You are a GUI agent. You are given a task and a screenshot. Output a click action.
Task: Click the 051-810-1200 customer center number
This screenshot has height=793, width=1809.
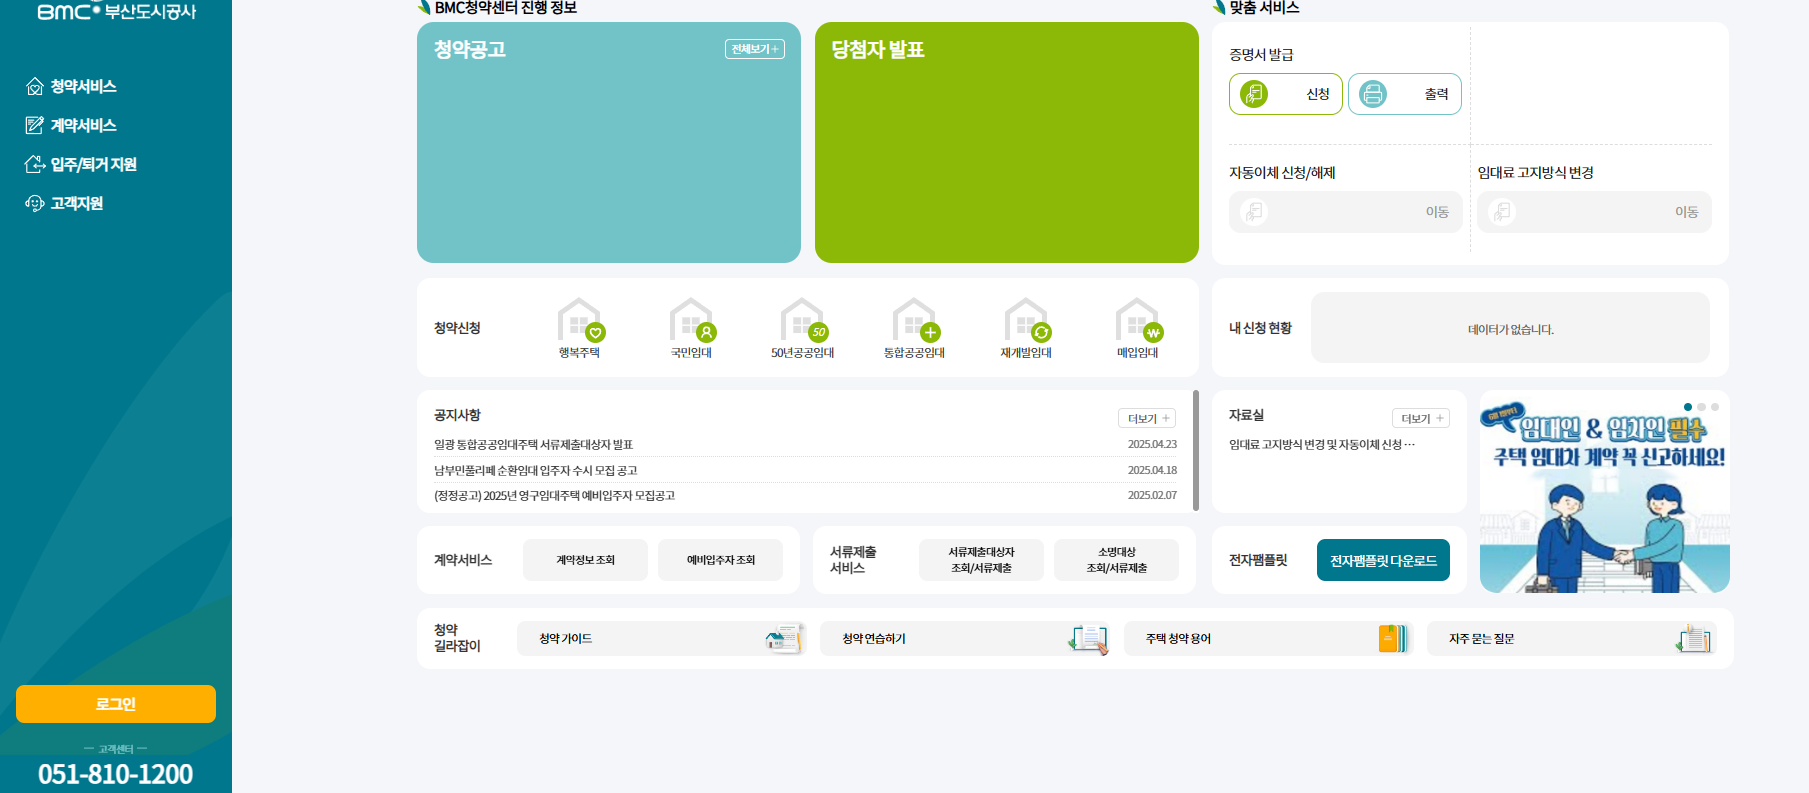pyautogui.click(x=116, y=774)
